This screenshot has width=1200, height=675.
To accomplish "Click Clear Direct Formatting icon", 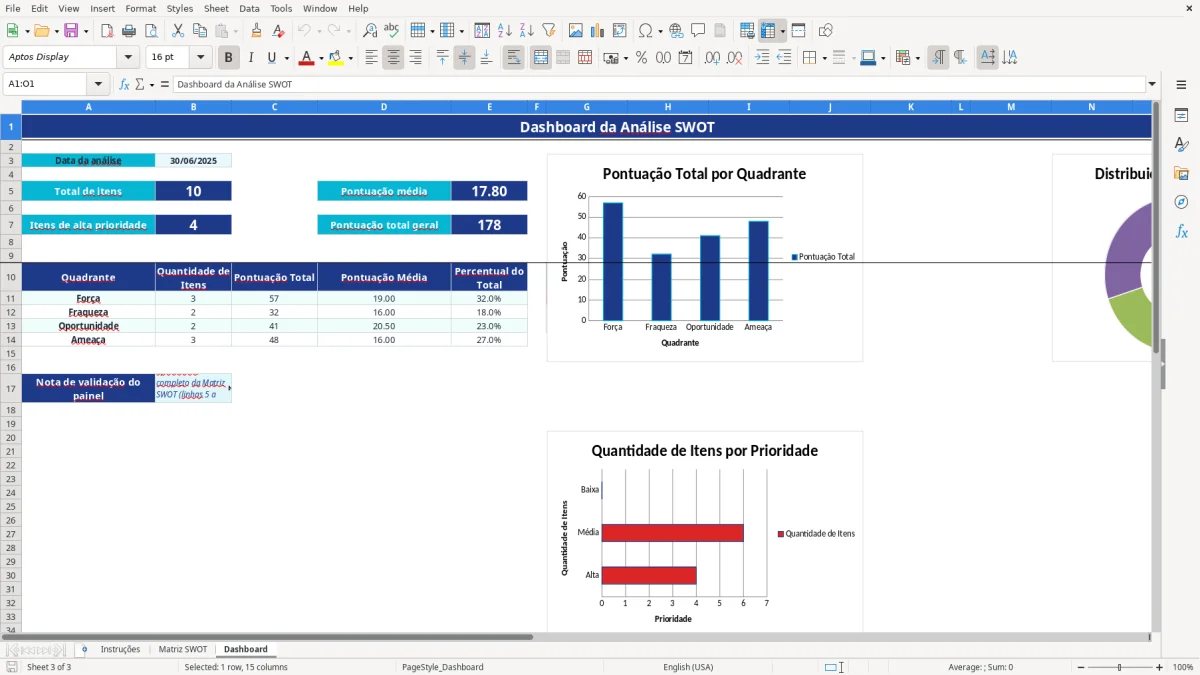I will (x=279, y=31).
